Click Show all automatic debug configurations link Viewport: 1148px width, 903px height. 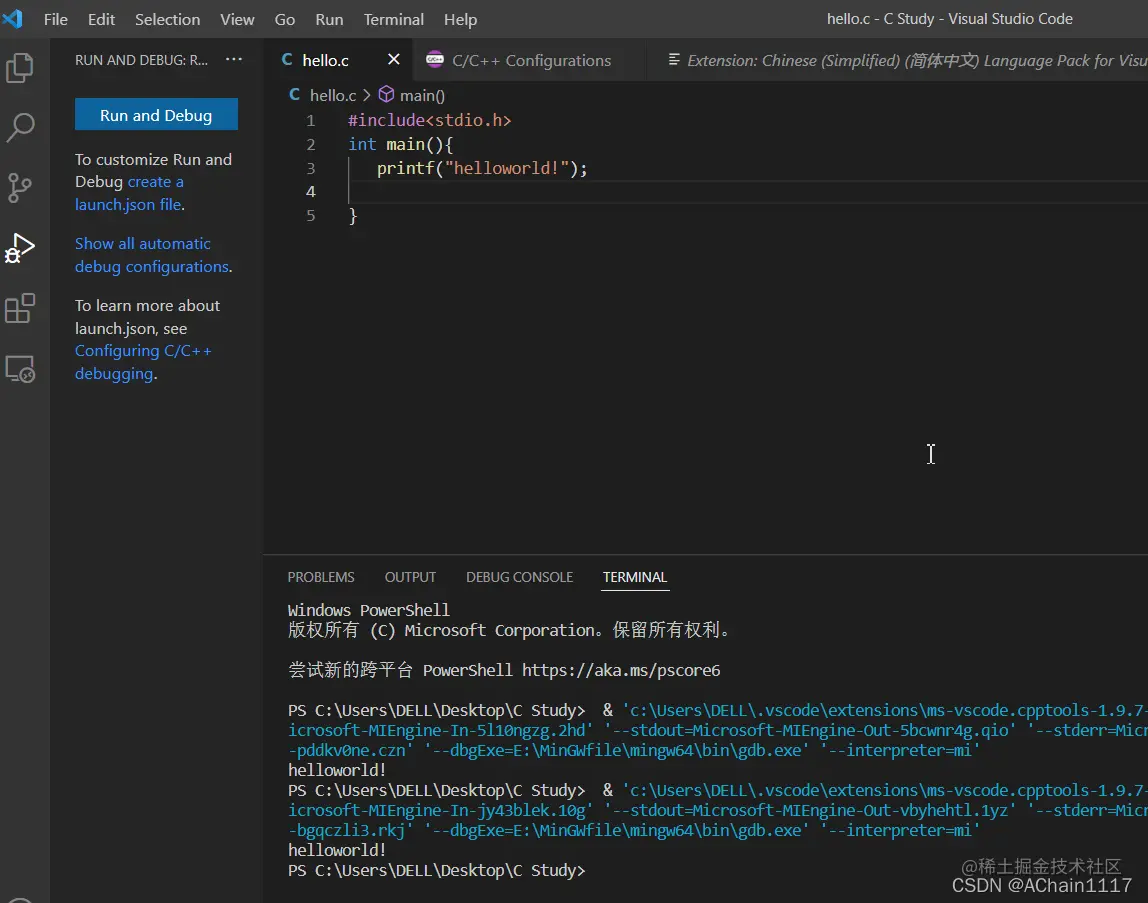(x=152, y=255)
